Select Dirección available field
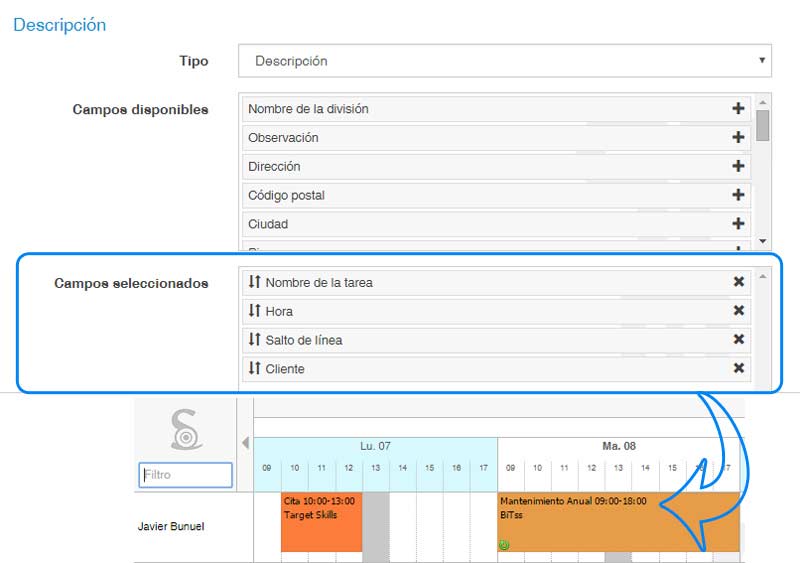 tap(496, 166)
